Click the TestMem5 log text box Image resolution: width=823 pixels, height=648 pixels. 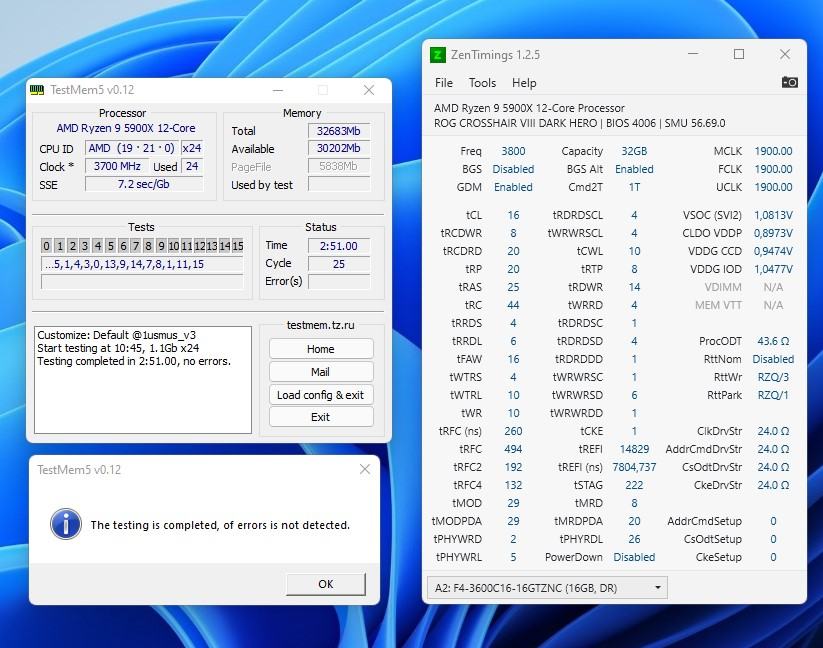coord(143,380)
